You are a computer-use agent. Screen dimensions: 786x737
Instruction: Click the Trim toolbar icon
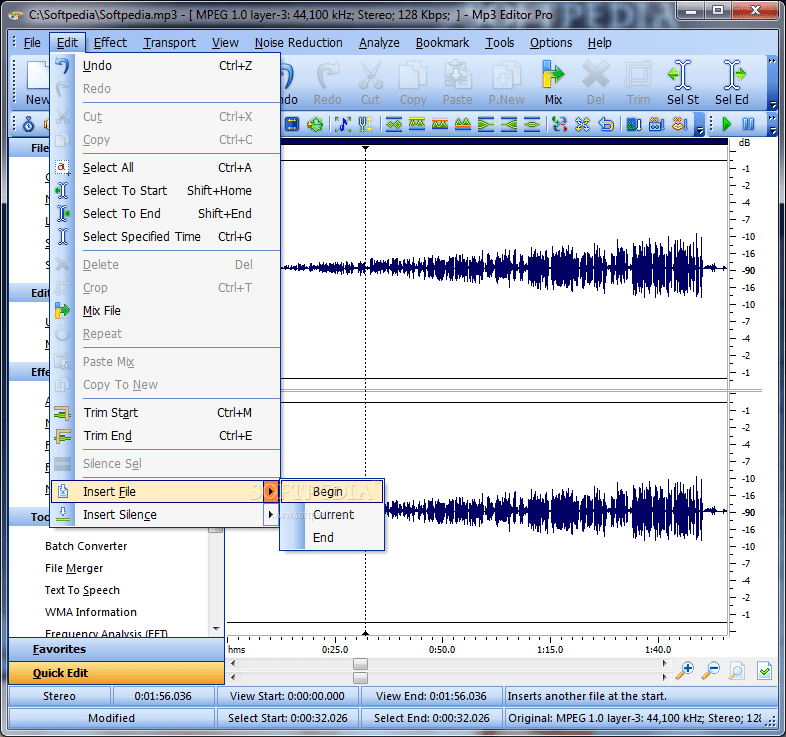[638, 82]
